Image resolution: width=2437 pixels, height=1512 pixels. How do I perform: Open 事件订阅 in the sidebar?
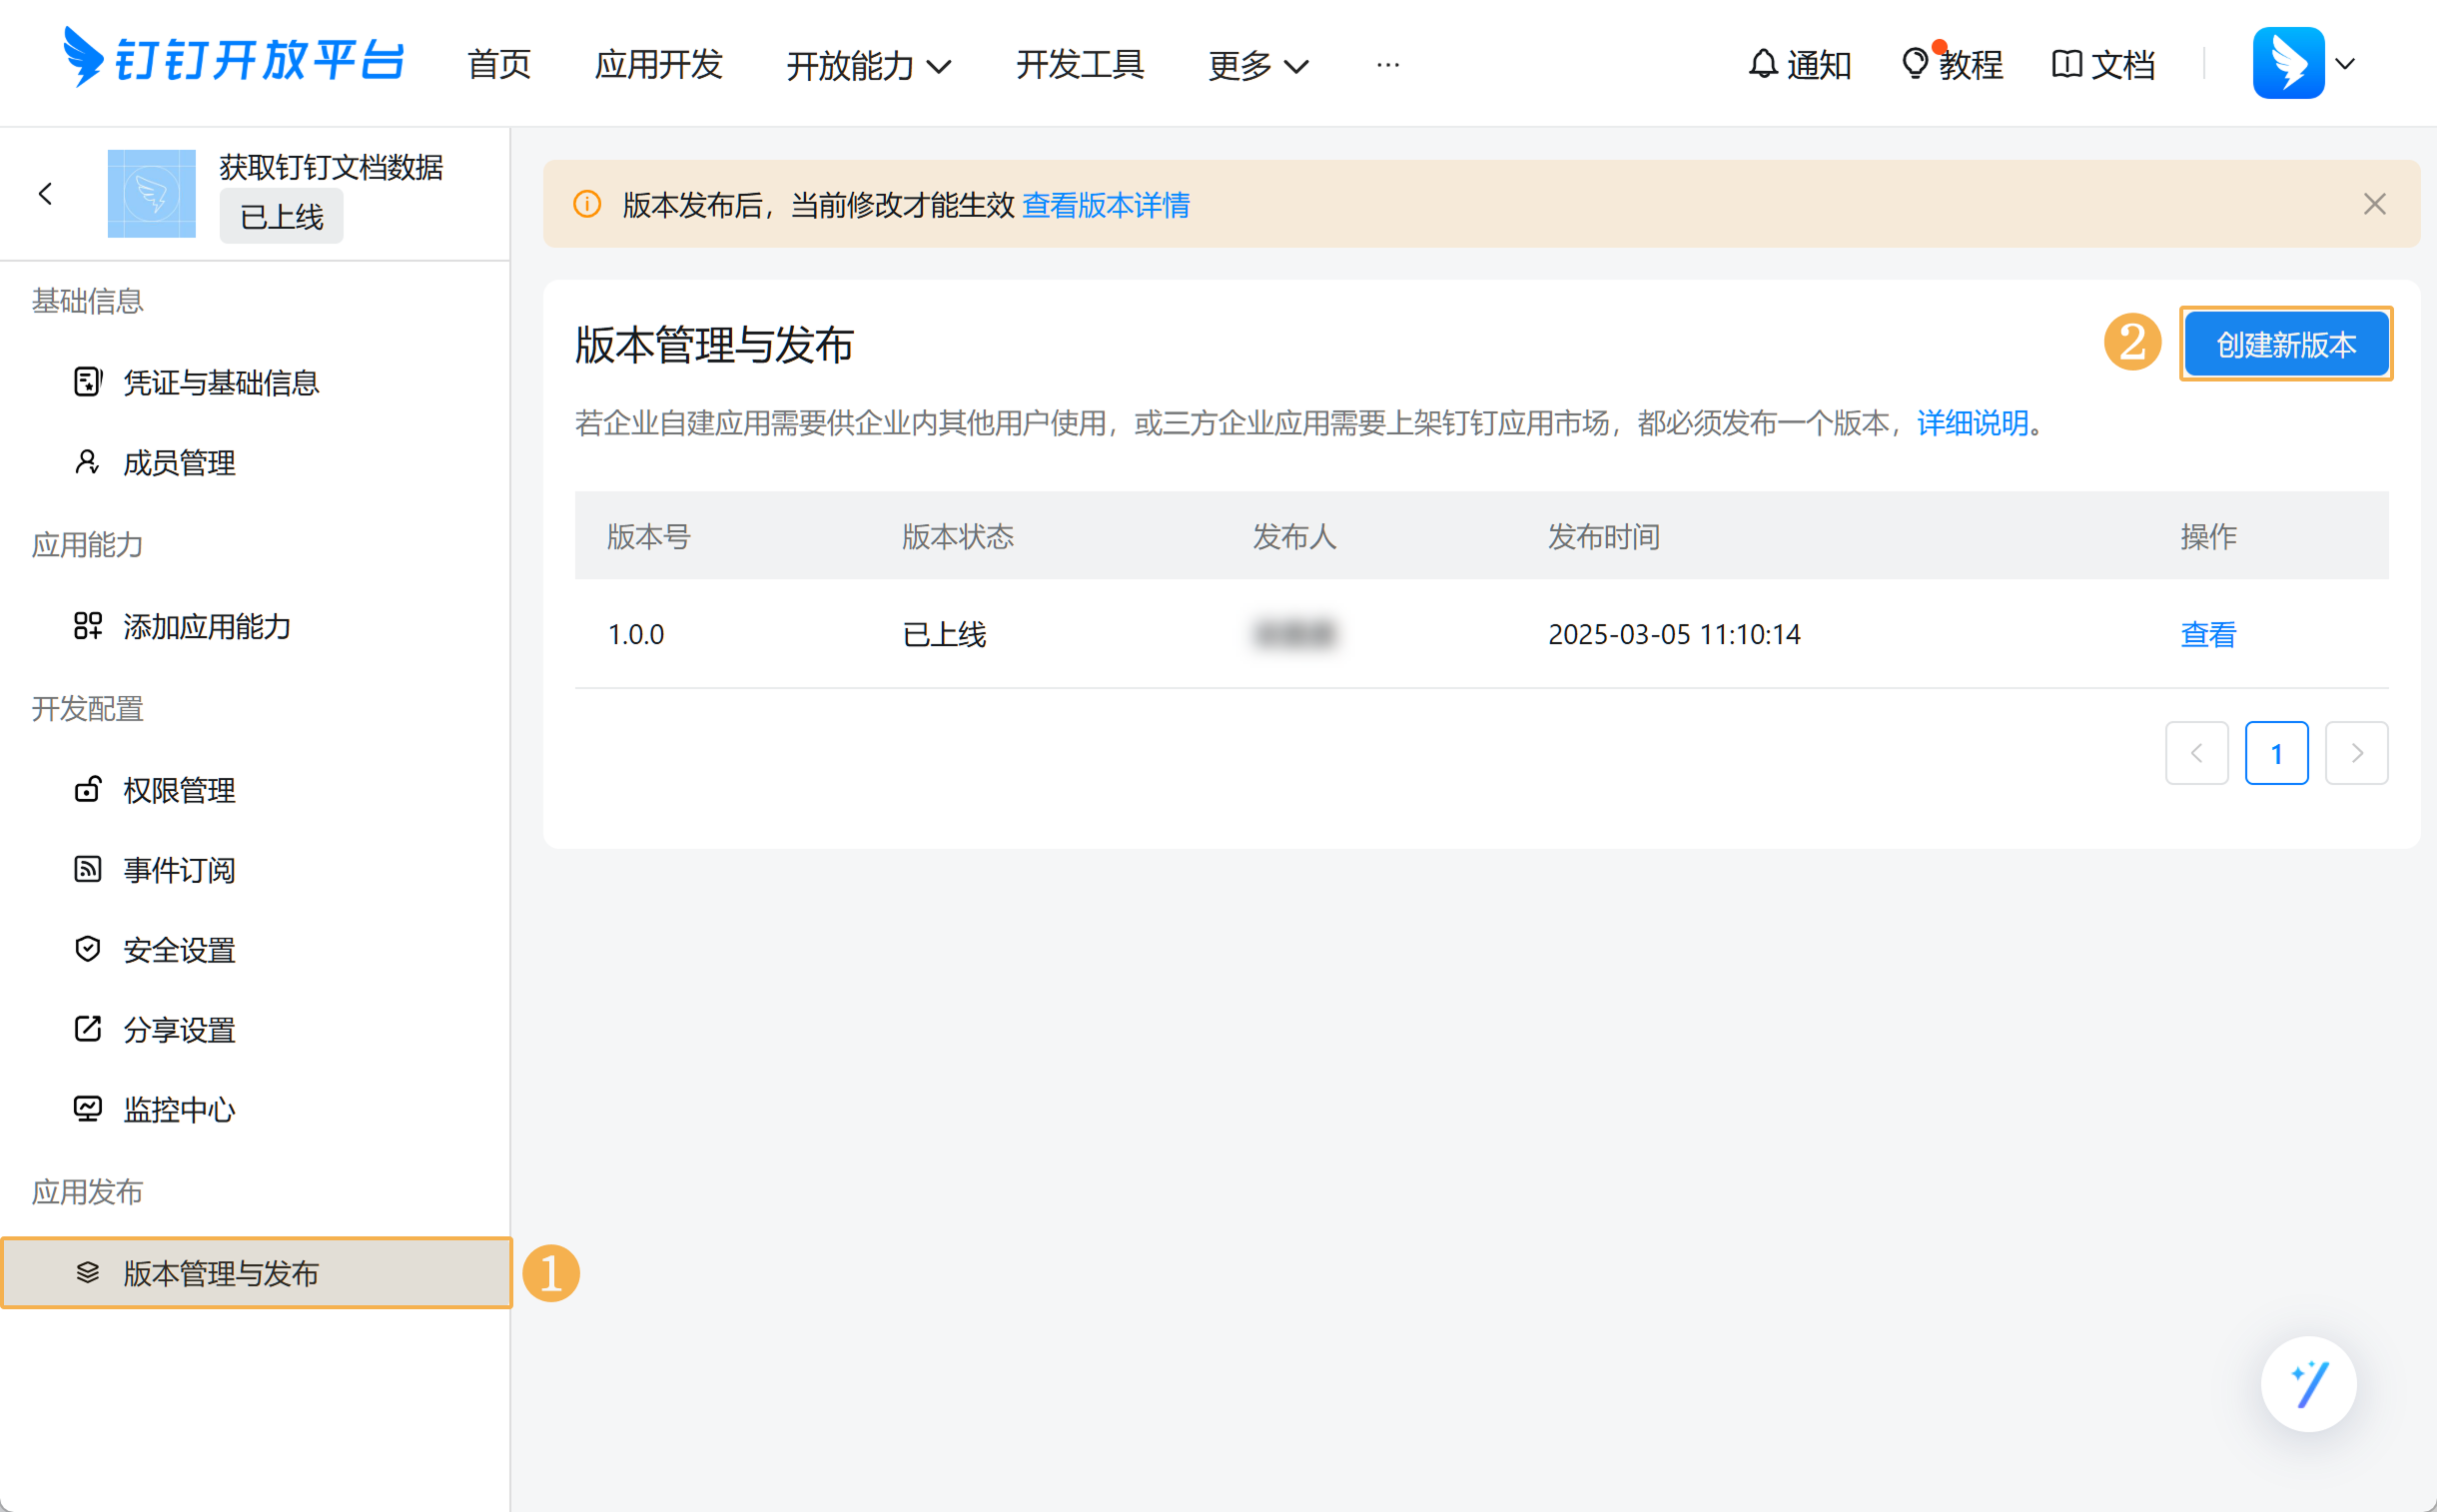[179, 870]
